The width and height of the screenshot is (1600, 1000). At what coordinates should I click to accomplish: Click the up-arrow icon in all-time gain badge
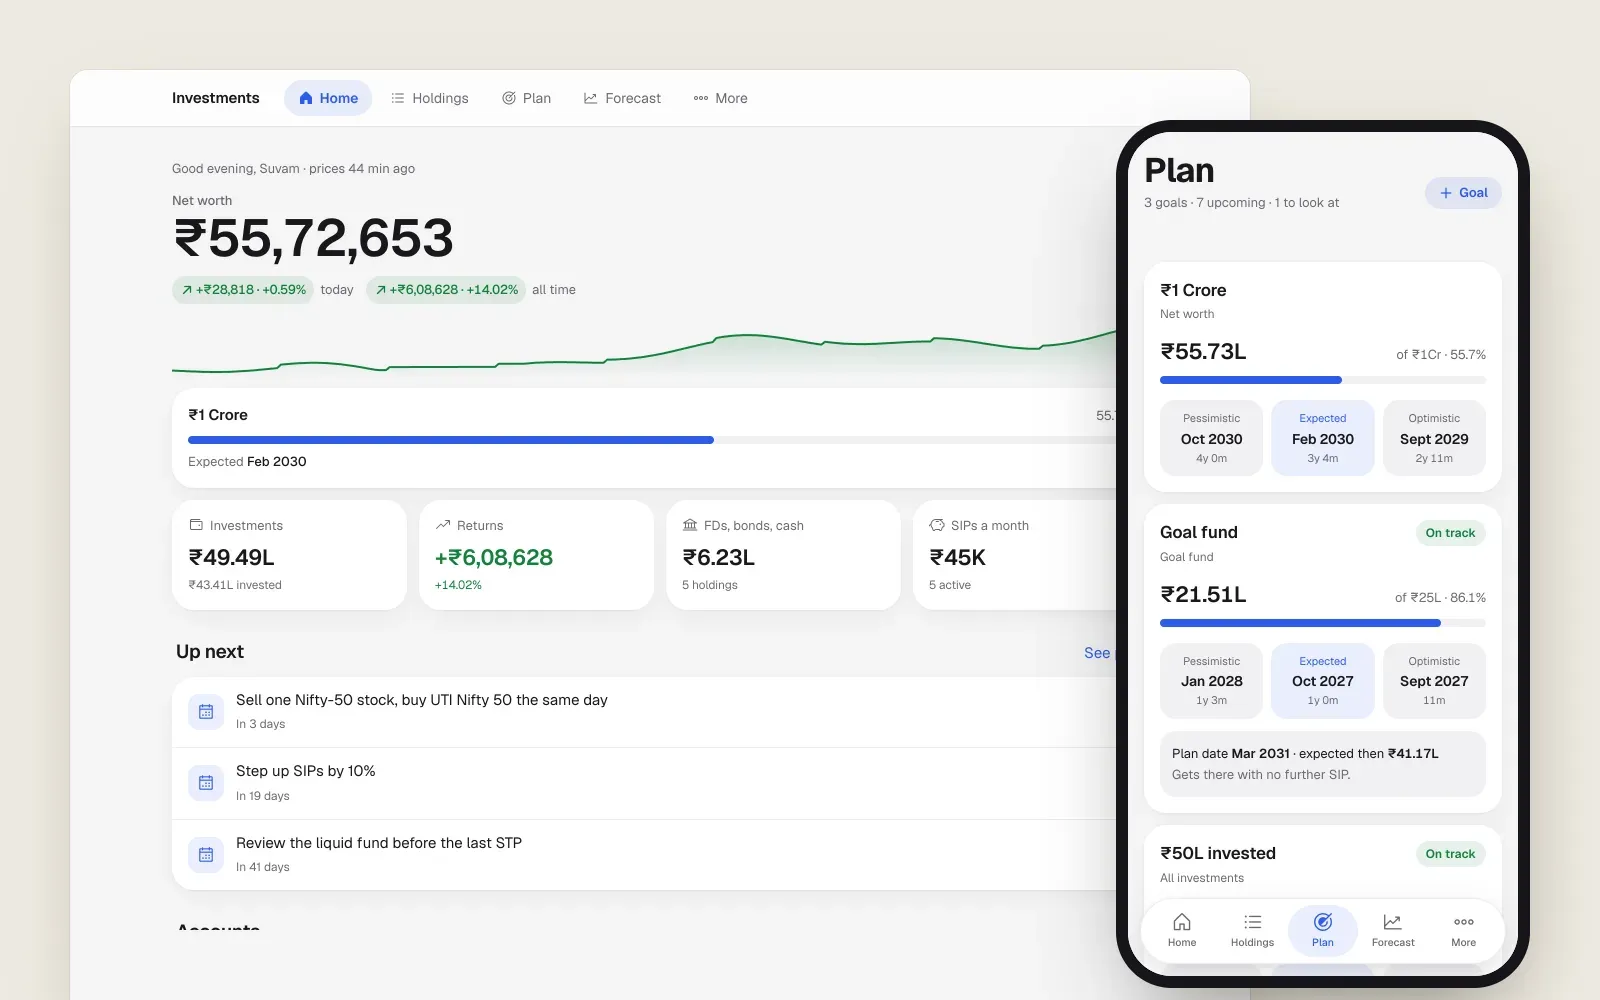click(381, 290)
